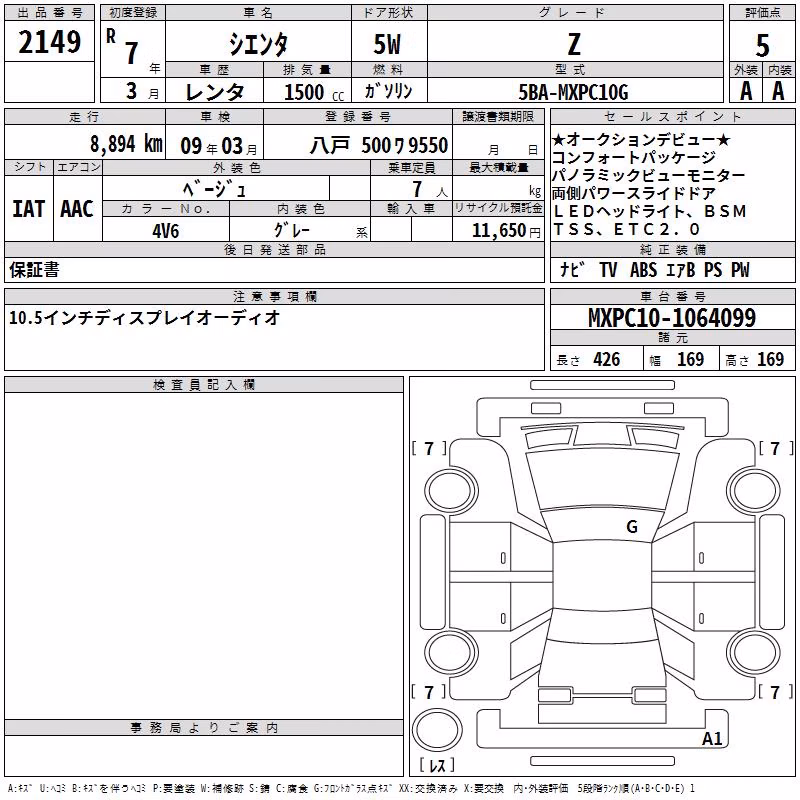The width and height of the screenshot is (800, 800).
Task: Click sales point オークションデビュー line
Action: pos(641,139)
